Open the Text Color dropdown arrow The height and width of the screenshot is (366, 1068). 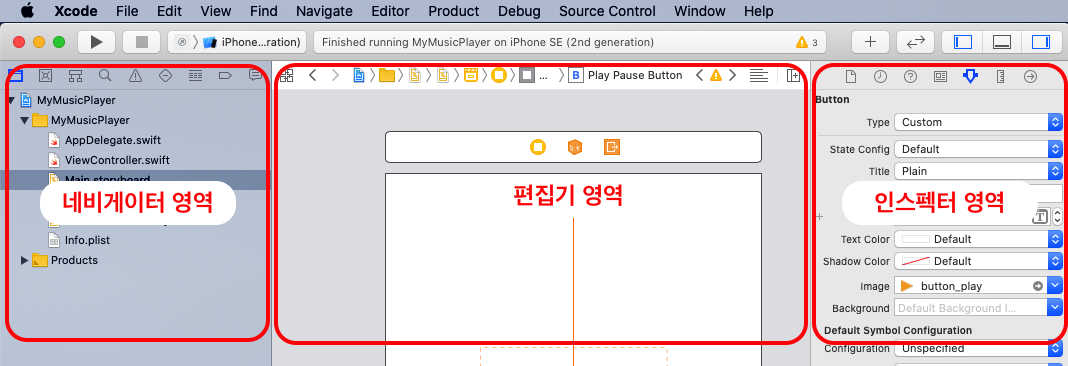pos(1055,239)
